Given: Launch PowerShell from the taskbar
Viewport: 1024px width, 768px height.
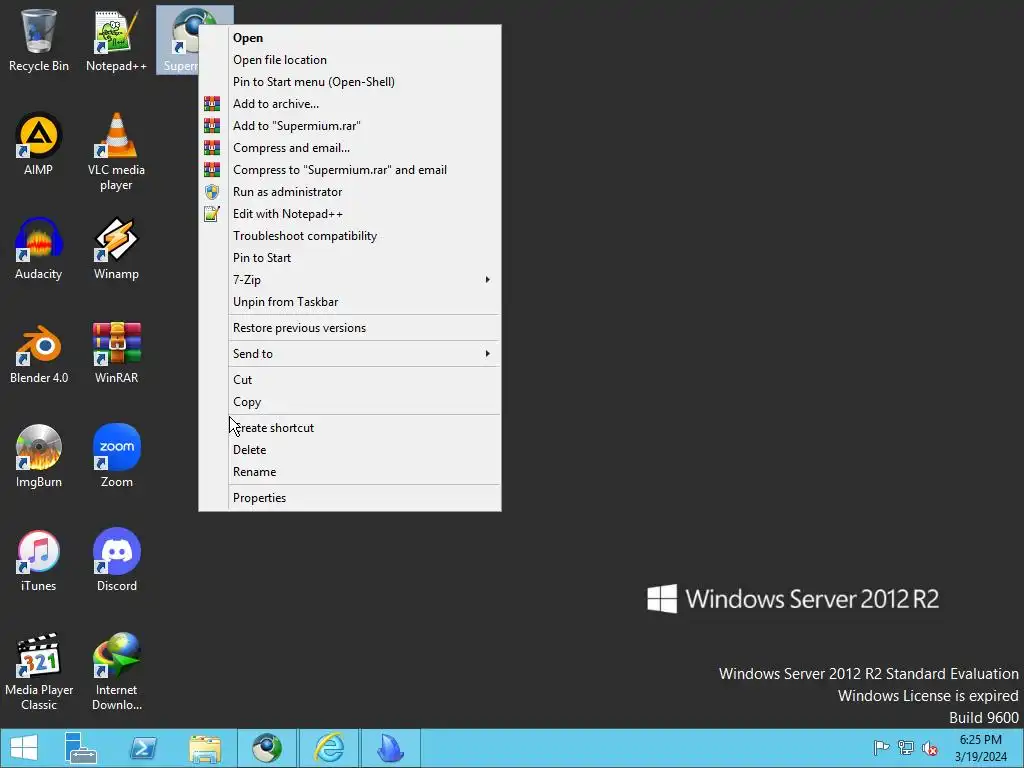Looking at the screenshot, I should point(143,748).
